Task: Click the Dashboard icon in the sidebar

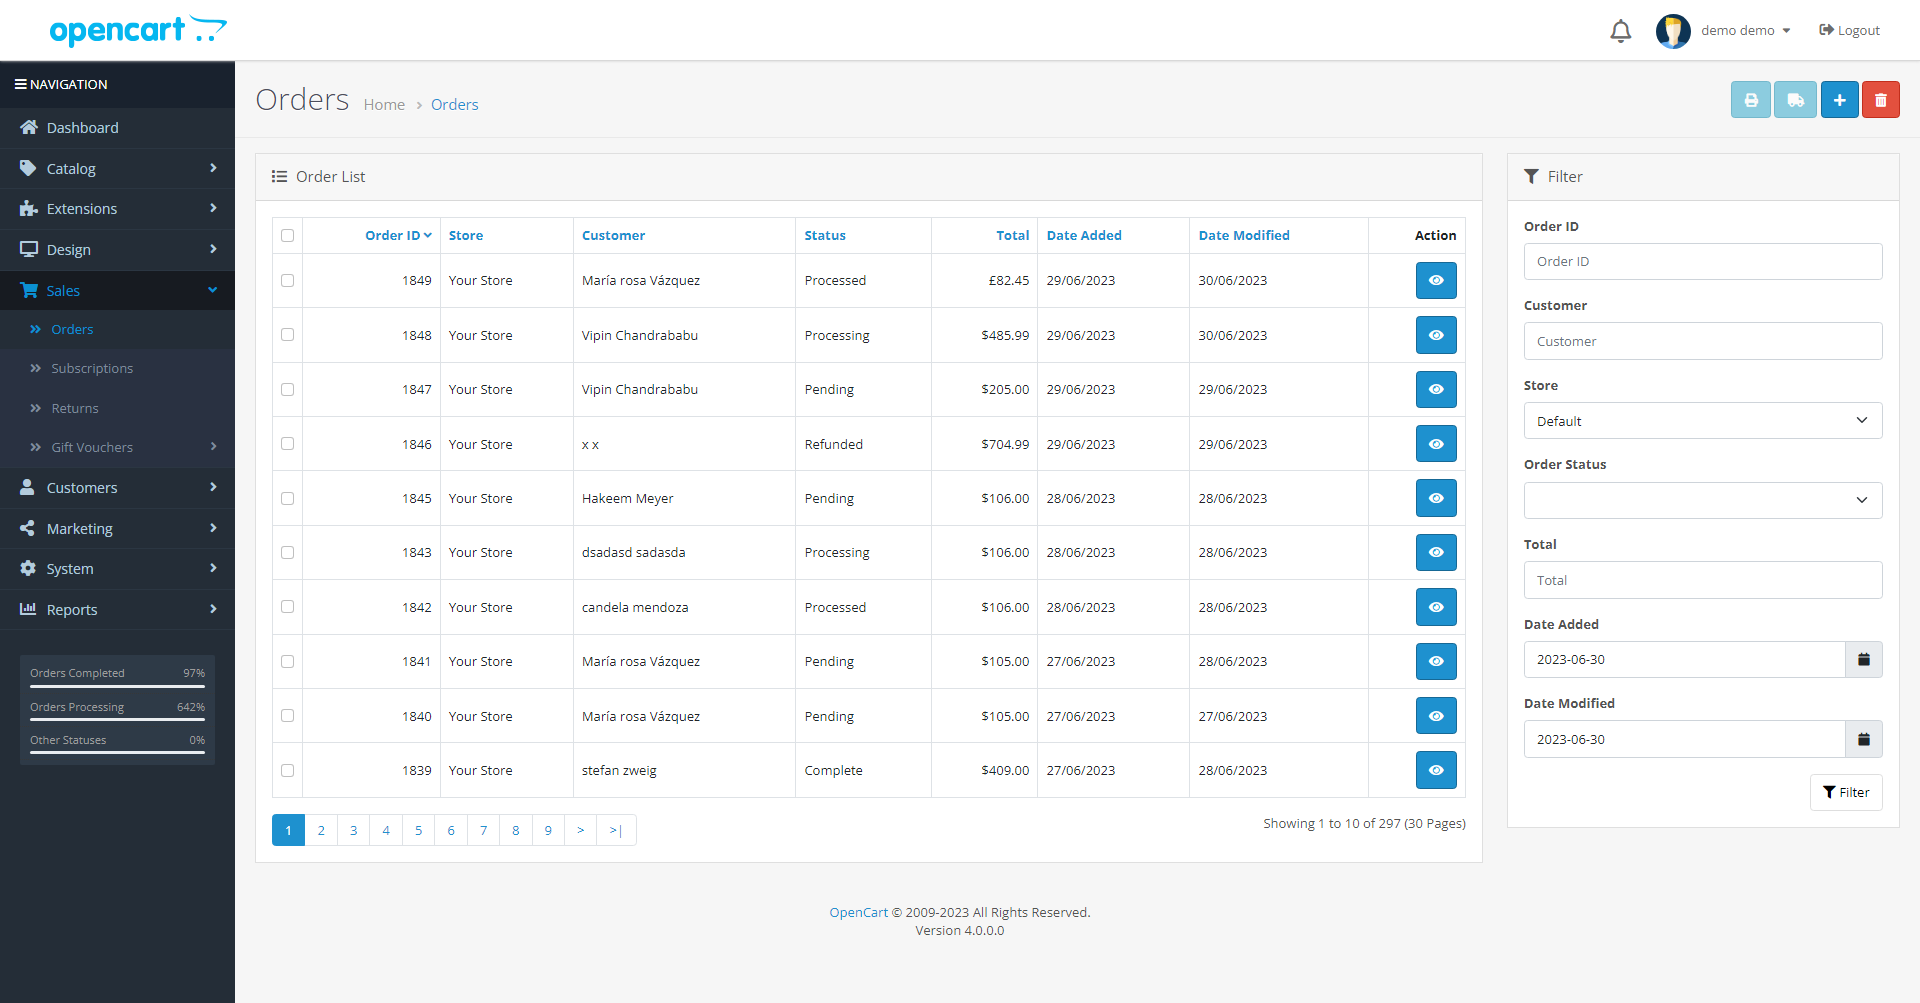Action: pyautogui.click(x=29, y=127)
